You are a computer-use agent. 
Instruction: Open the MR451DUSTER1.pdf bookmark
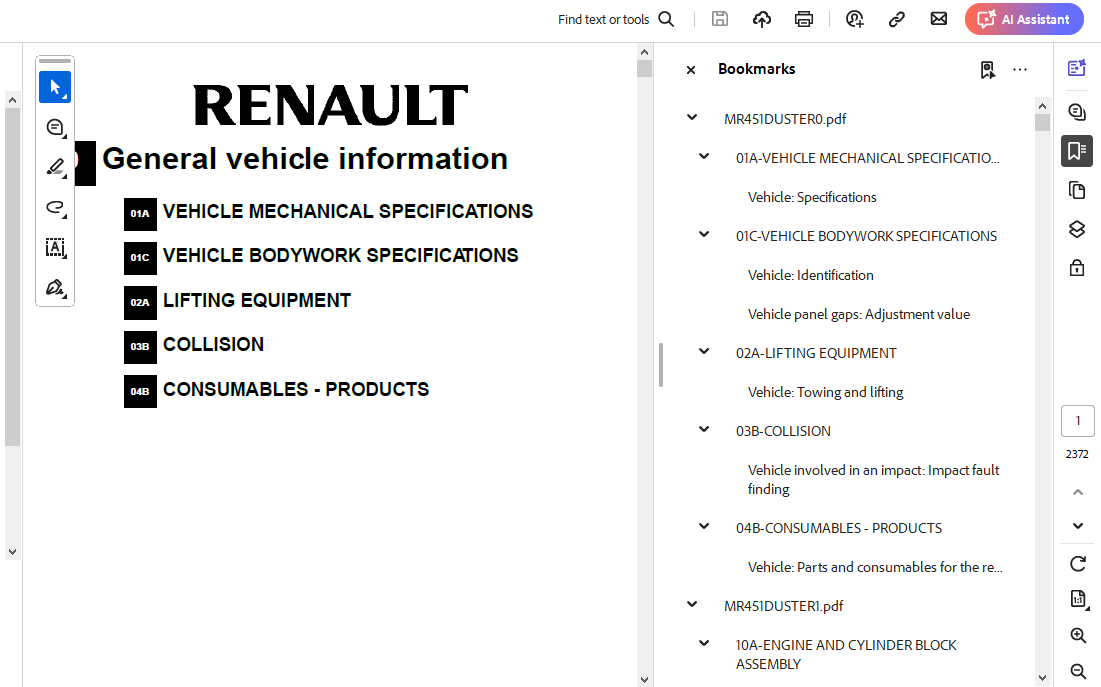coord(784,606)
